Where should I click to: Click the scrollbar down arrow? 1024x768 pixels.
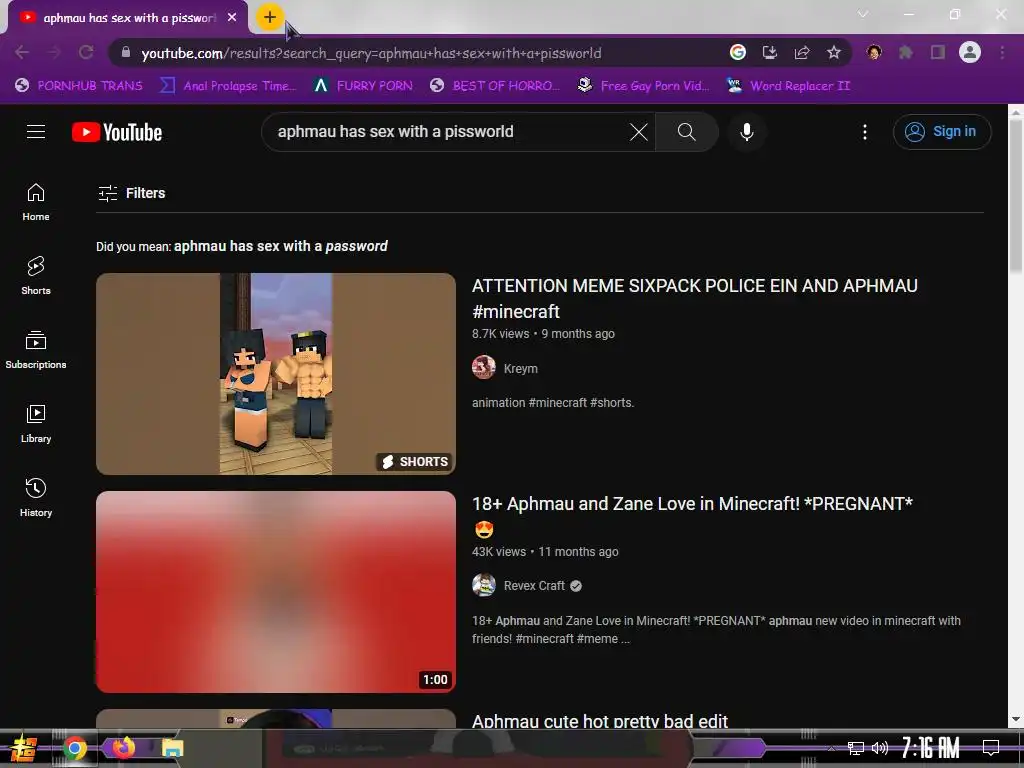[x=1016, y=719]
